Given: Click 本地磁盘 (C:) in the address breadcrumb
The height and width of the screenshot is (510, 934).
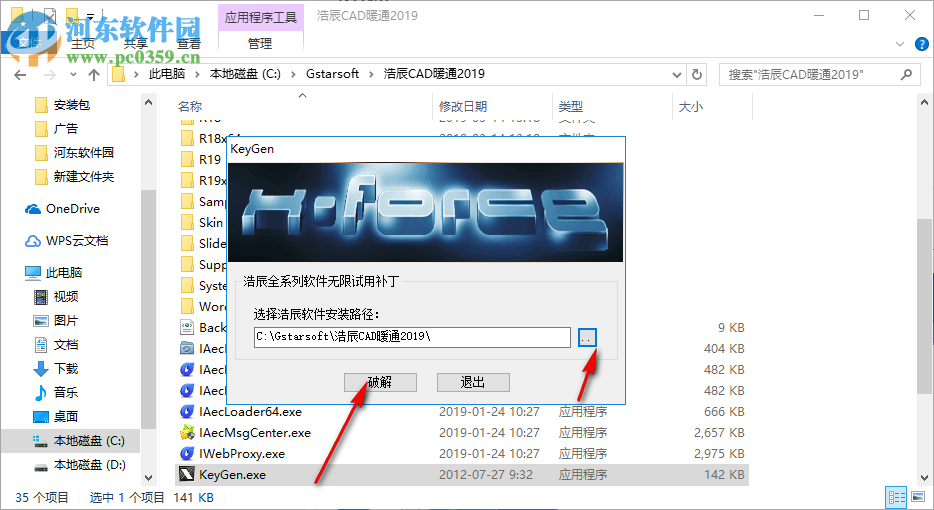Looking at the screenshot, I should 245,74.
